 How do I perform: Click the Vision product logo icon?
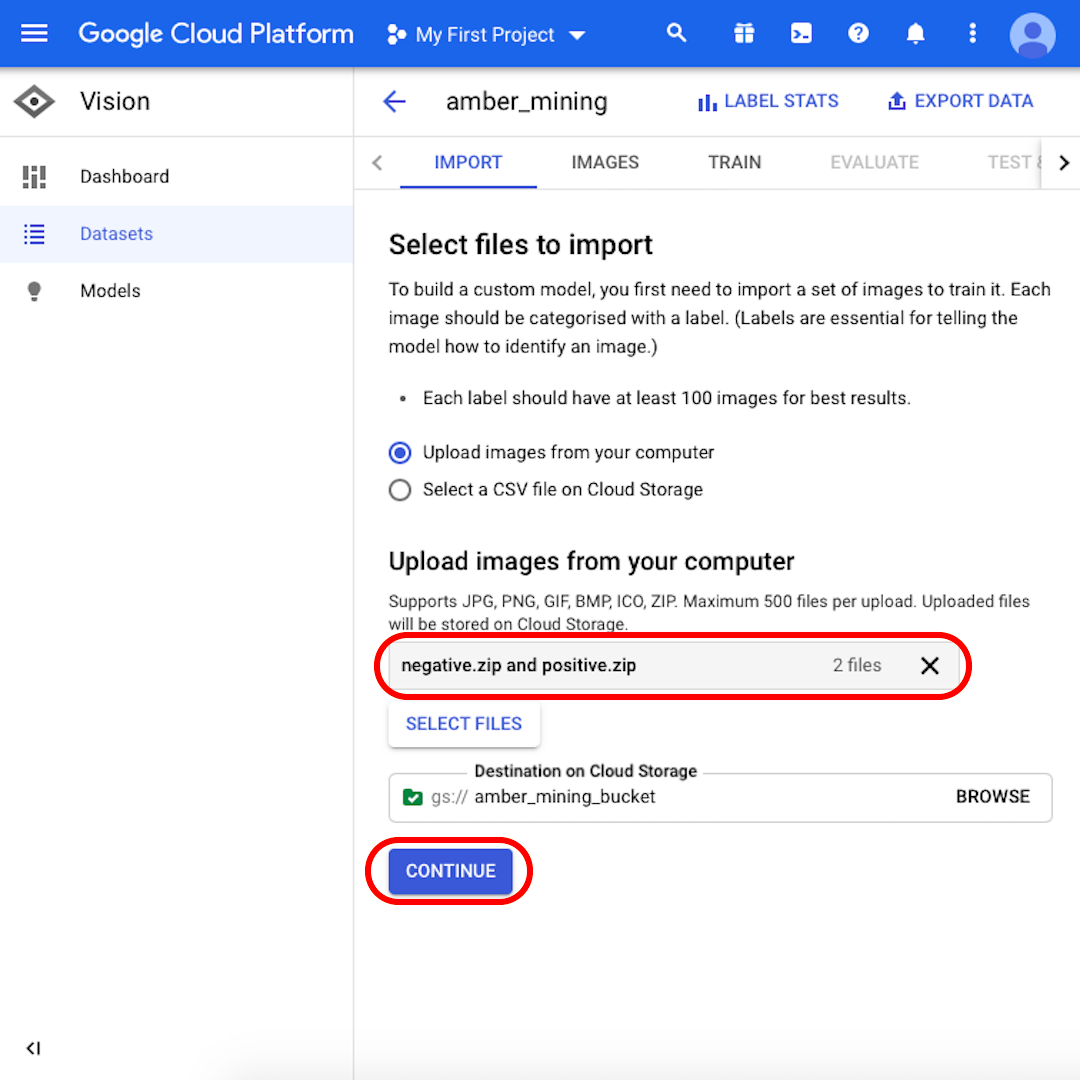34,101
